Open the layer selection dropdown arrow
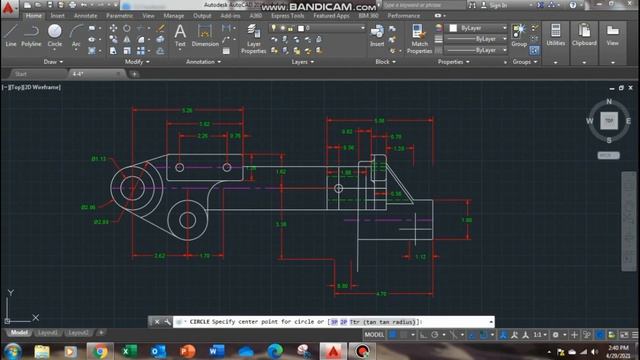 (362, 28)
